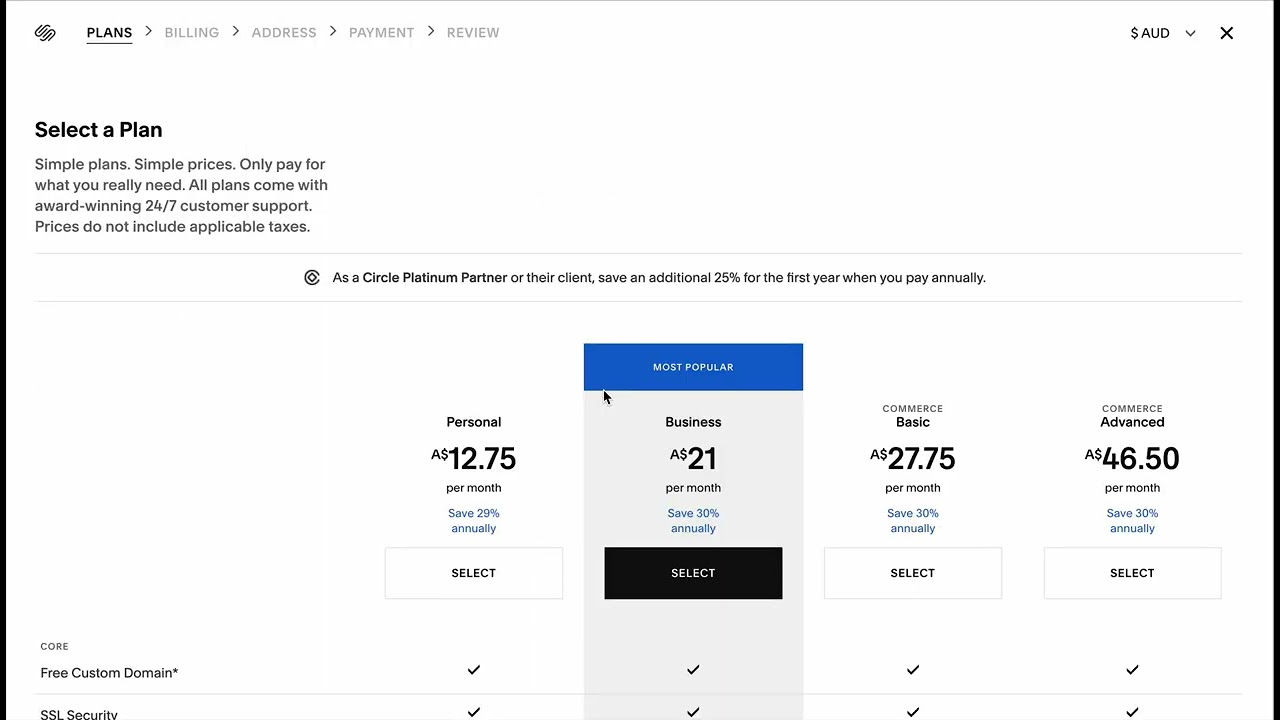Click 'Save 29% annually' under Personal
1280x720 pixels.
click(x=474, y=521)
